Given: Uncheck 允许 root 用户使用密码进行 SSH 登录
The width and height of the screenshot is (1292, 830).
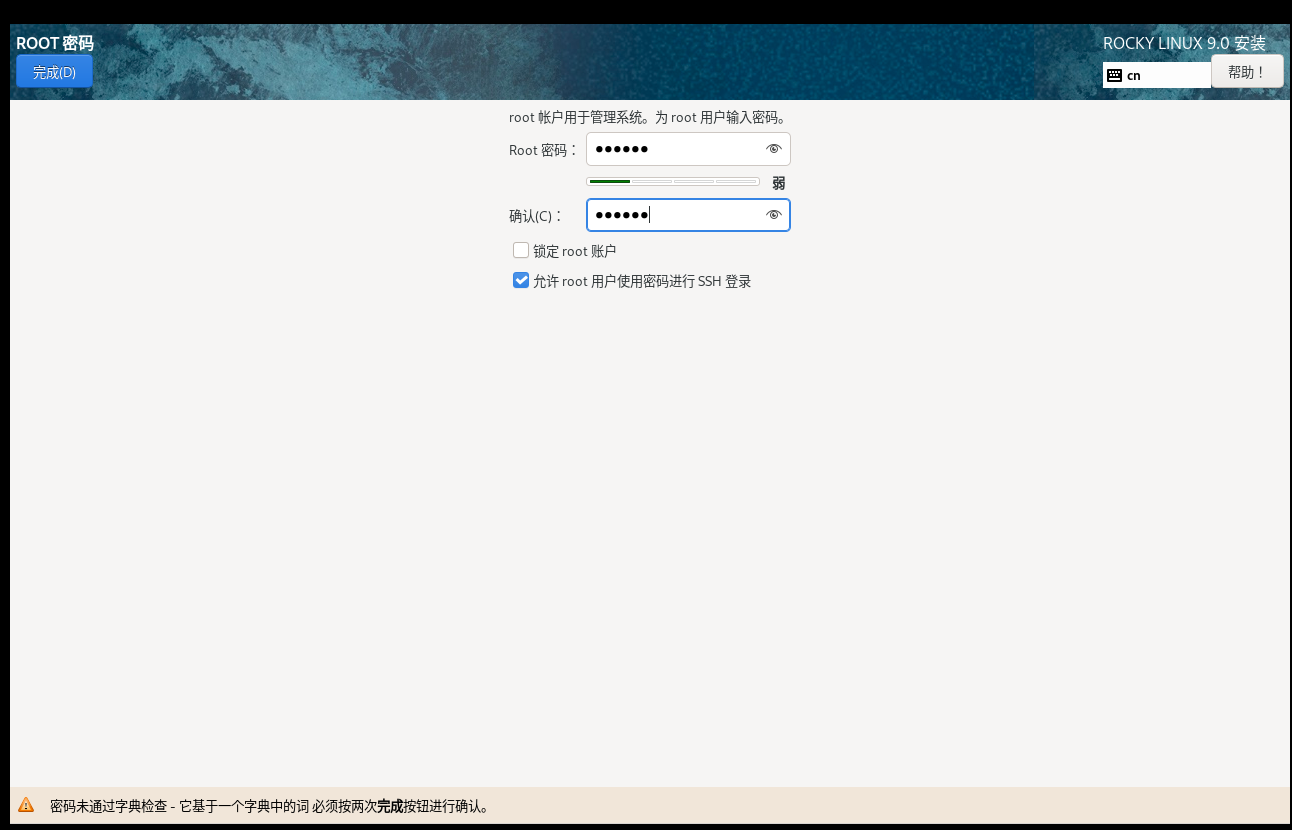Looking at the screenshot, I should tap(521, 281).
